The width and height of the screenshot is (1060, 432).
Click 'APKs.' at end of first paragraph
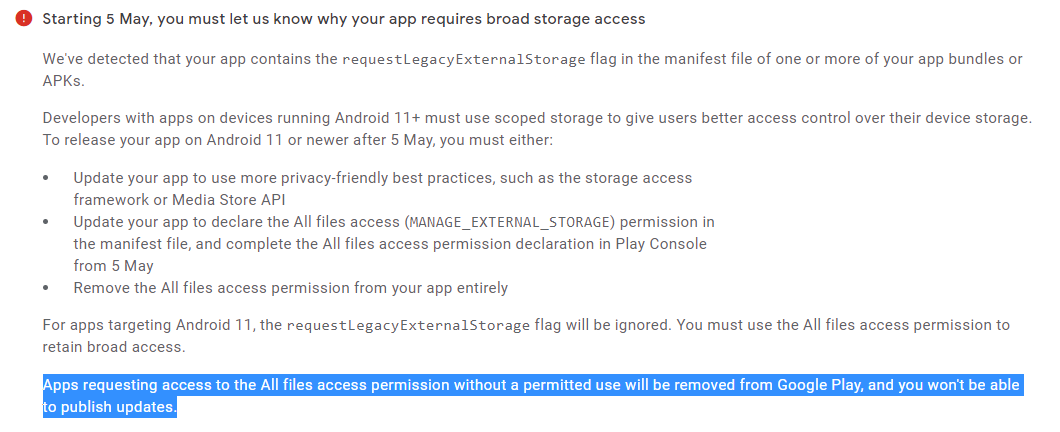coord(64,81)
